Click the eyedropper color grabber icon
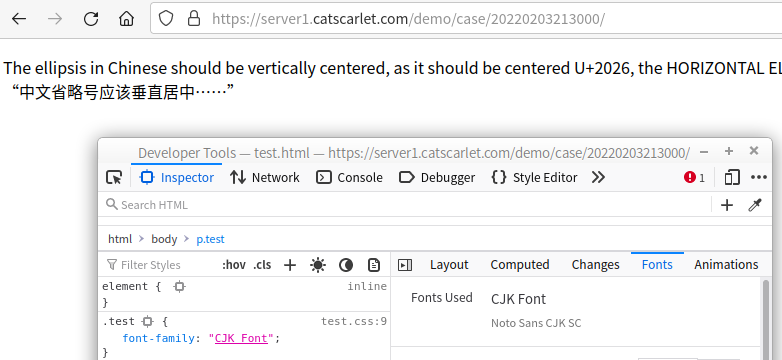Screen dimensions: 782x360 tap(755, 205)
